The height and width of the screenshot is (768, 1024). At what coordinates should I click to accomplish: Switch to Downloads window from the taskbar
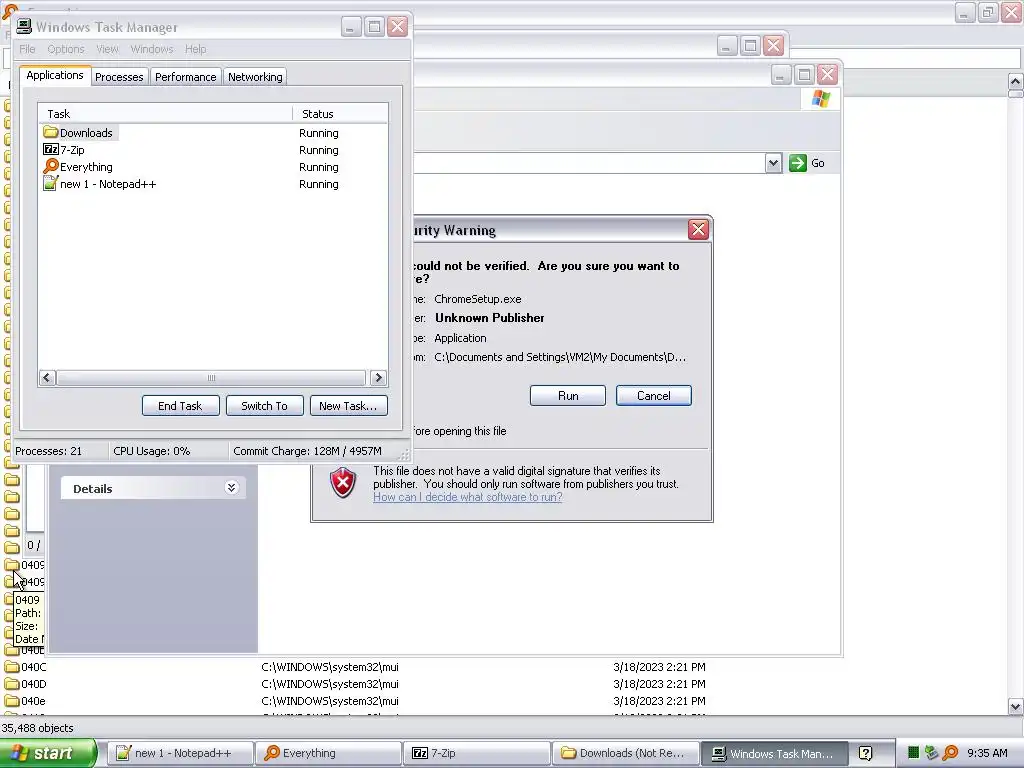626,753
